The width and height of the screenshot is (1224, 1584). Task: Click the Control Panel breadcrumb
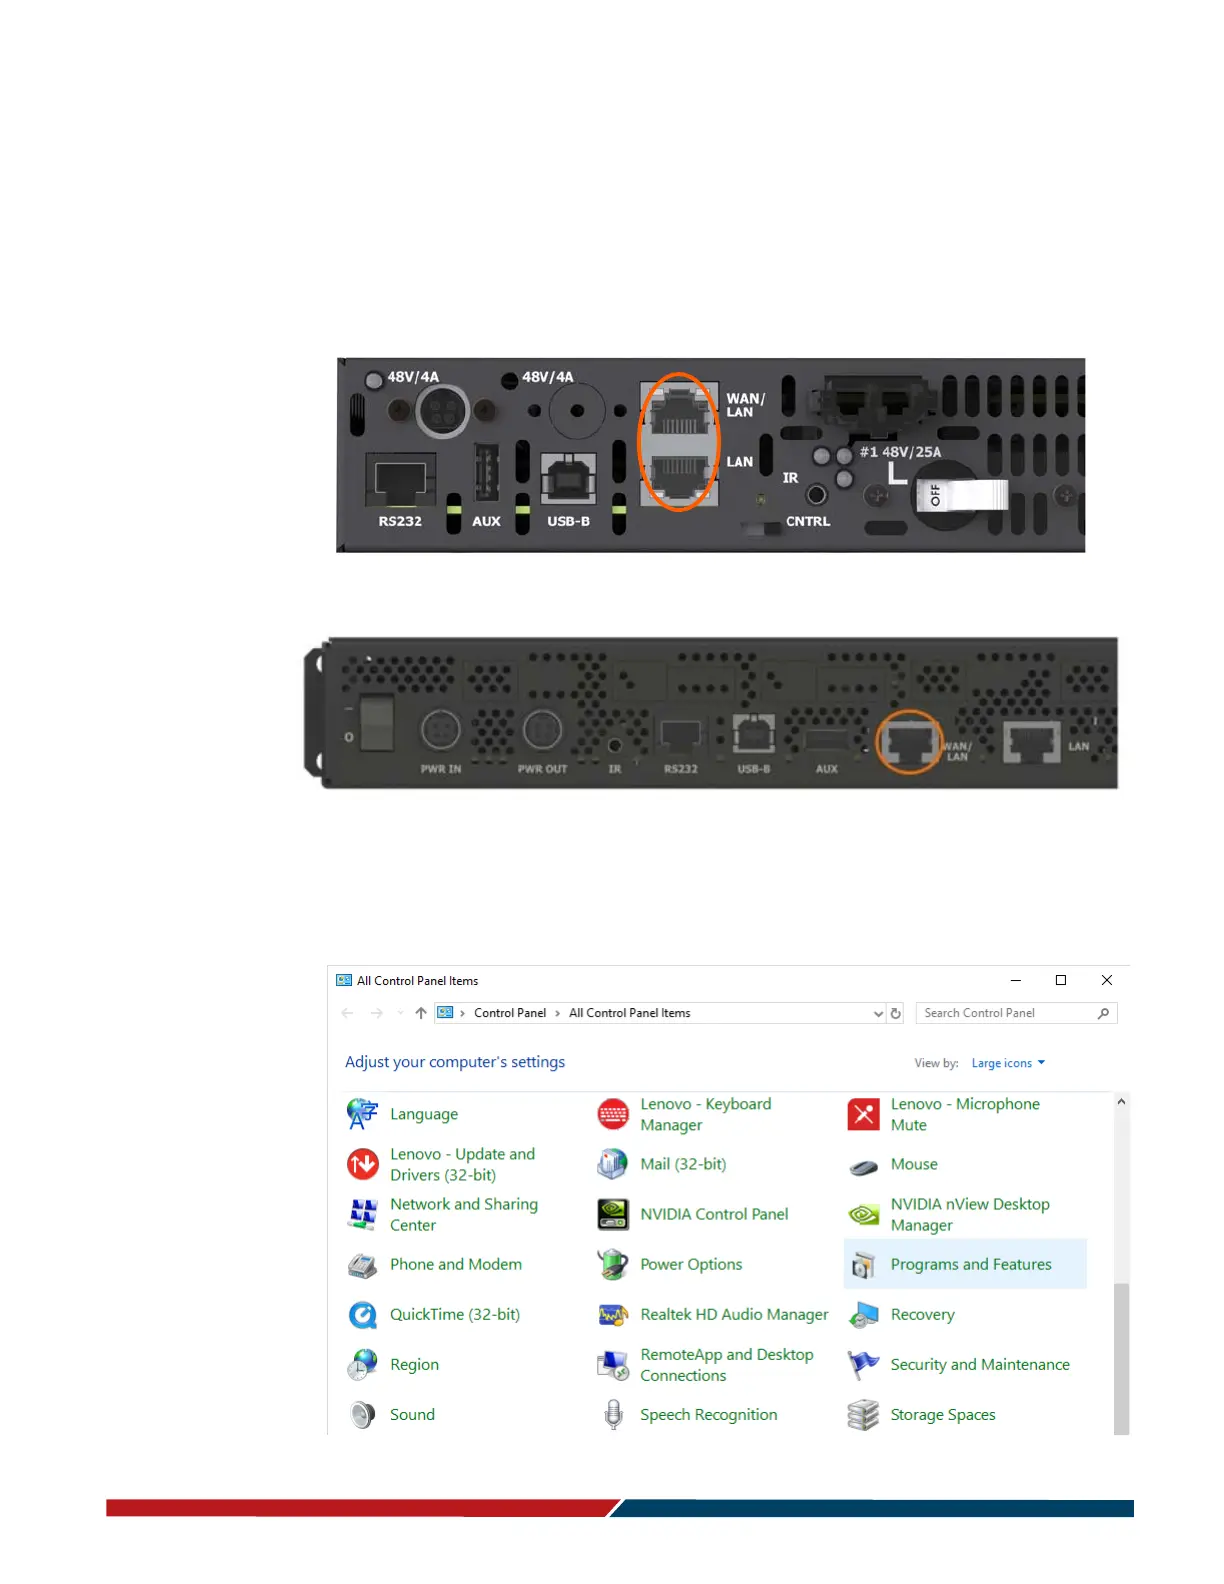510,1013
